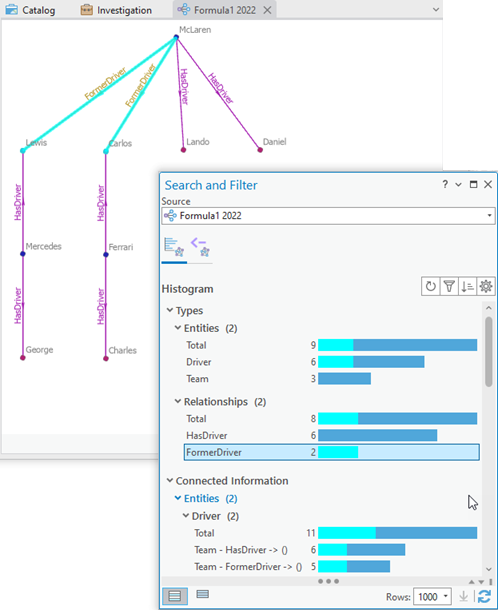This screenshot has width=498, height=610.
Task: Open the Rows count dropdown arrow
Action: (446, 596)
